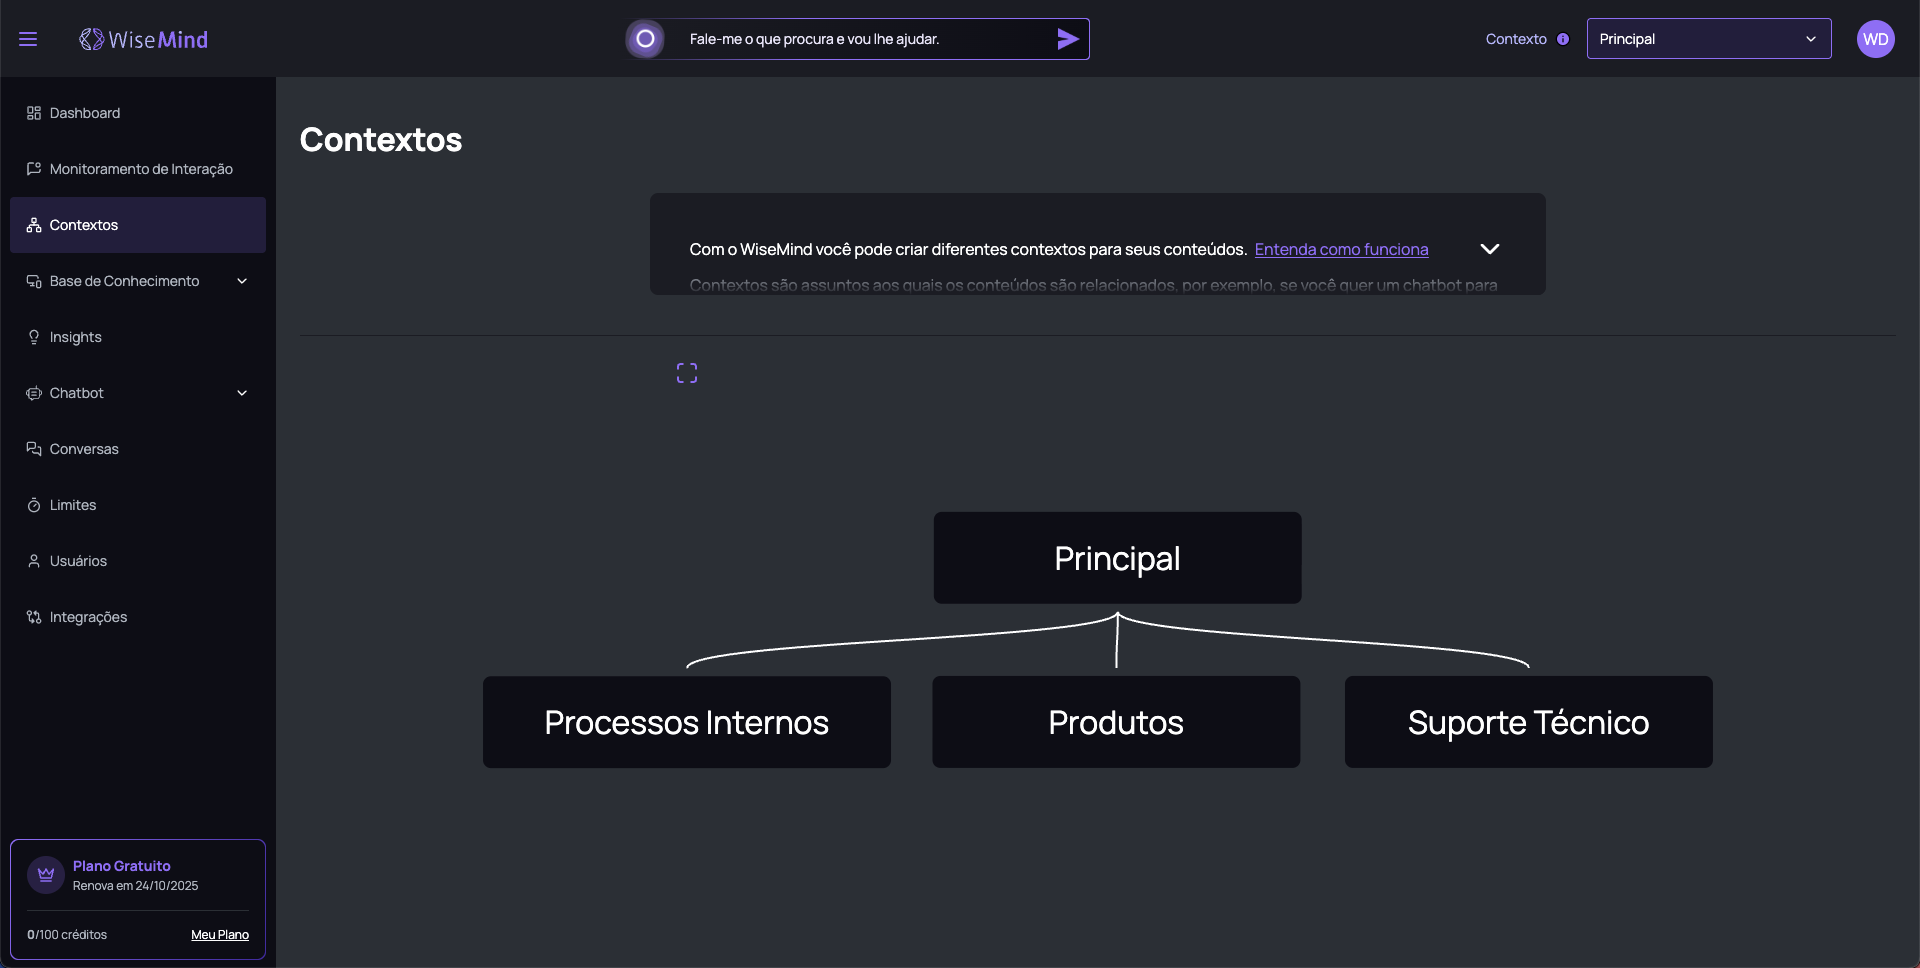Viewport: 1920px width, 968px height.
Task: Click the WiseMind logo
Action: coord(144,39)
